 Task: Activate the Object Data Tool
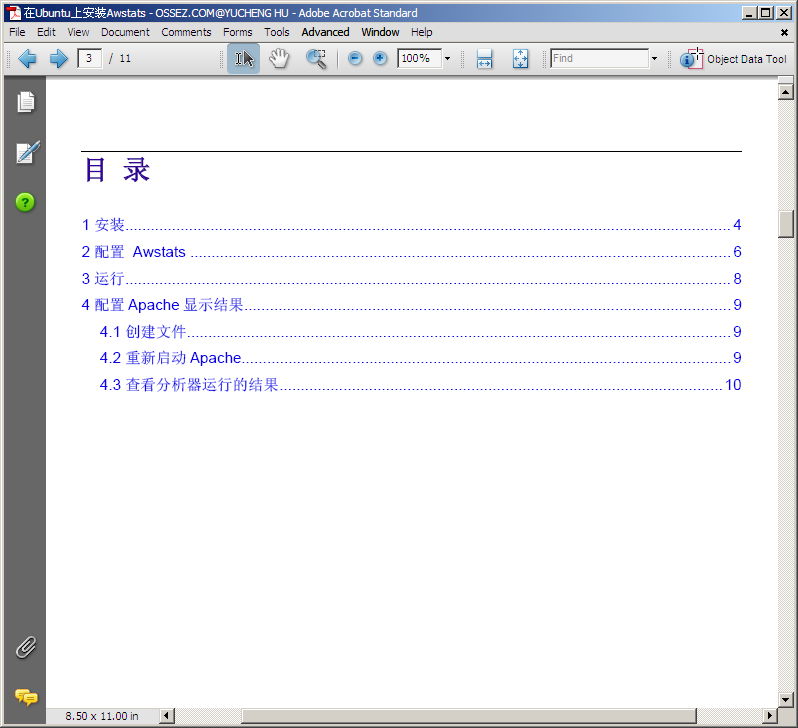pyautogui.click(x=733, y=59)
